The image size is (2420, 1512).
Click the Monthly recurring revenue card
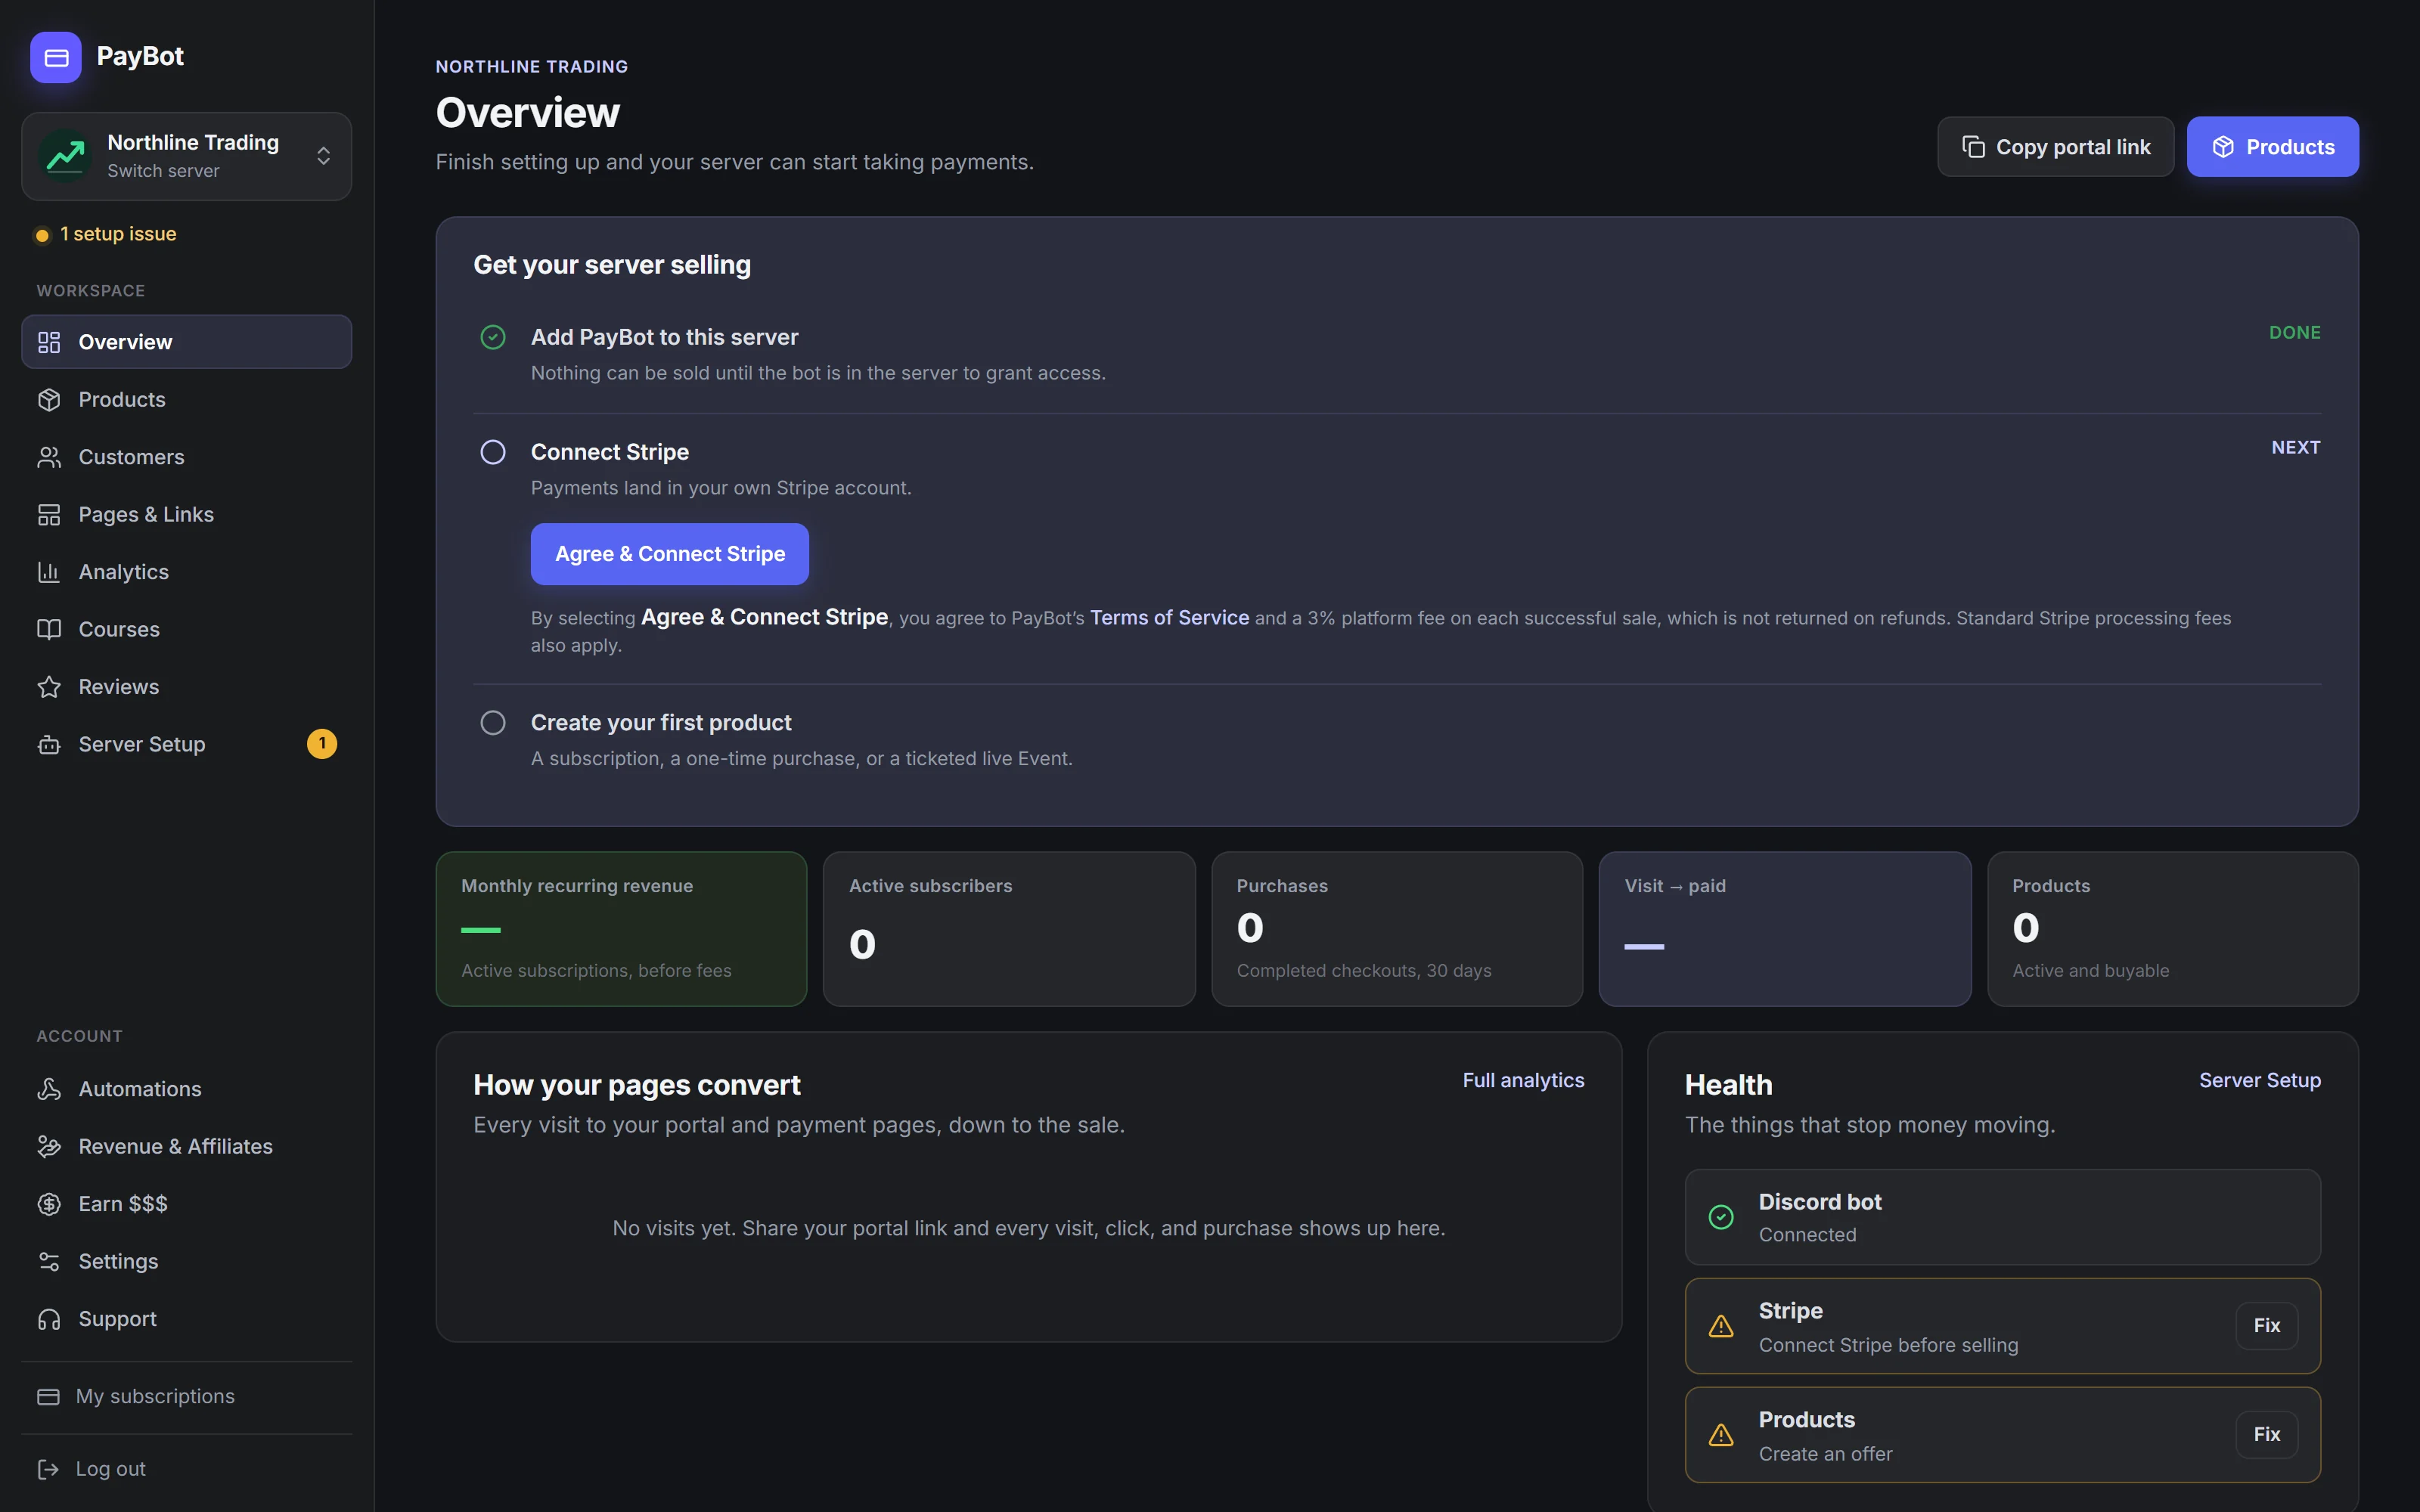click(621, 929)
